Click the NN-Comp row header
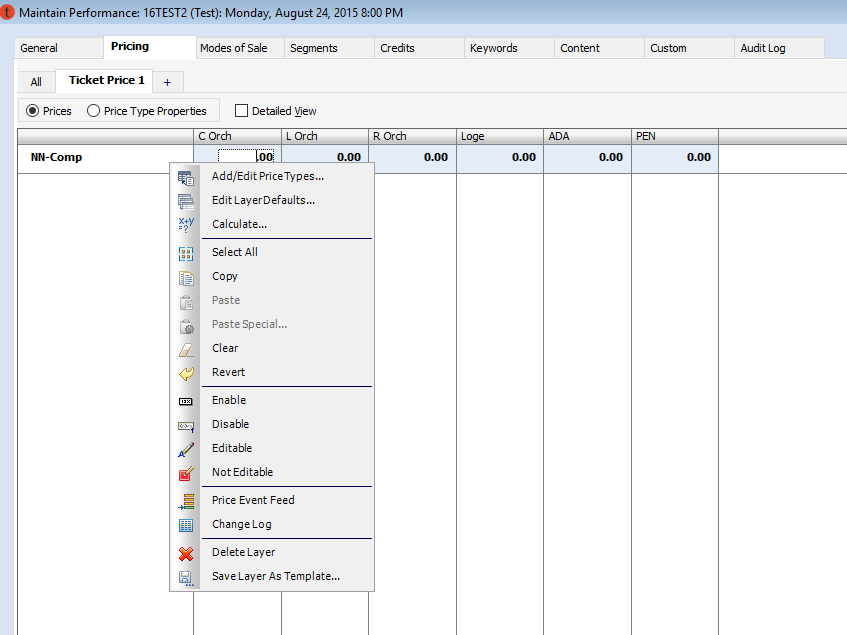The width and height of the screenshot is (847, 635). click(x=105, y=159)
